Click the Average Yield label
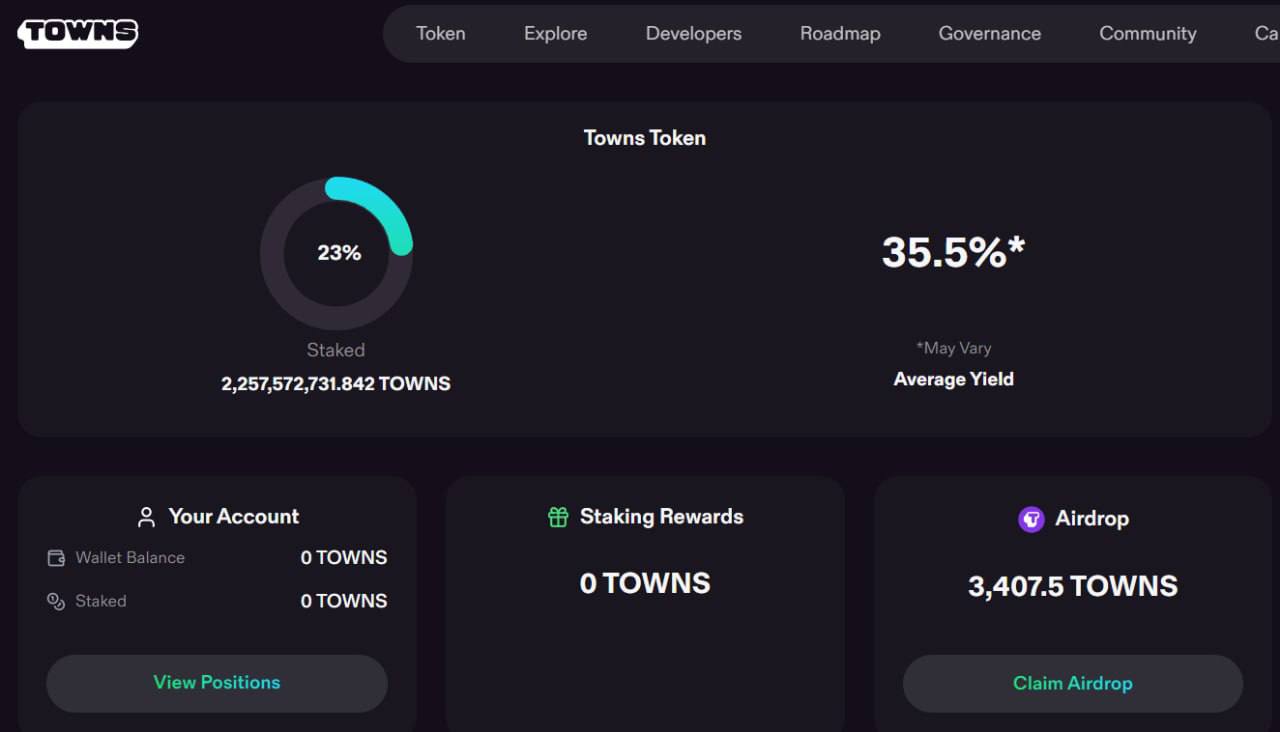This screenshot has width=1280, height=732. 953,379
